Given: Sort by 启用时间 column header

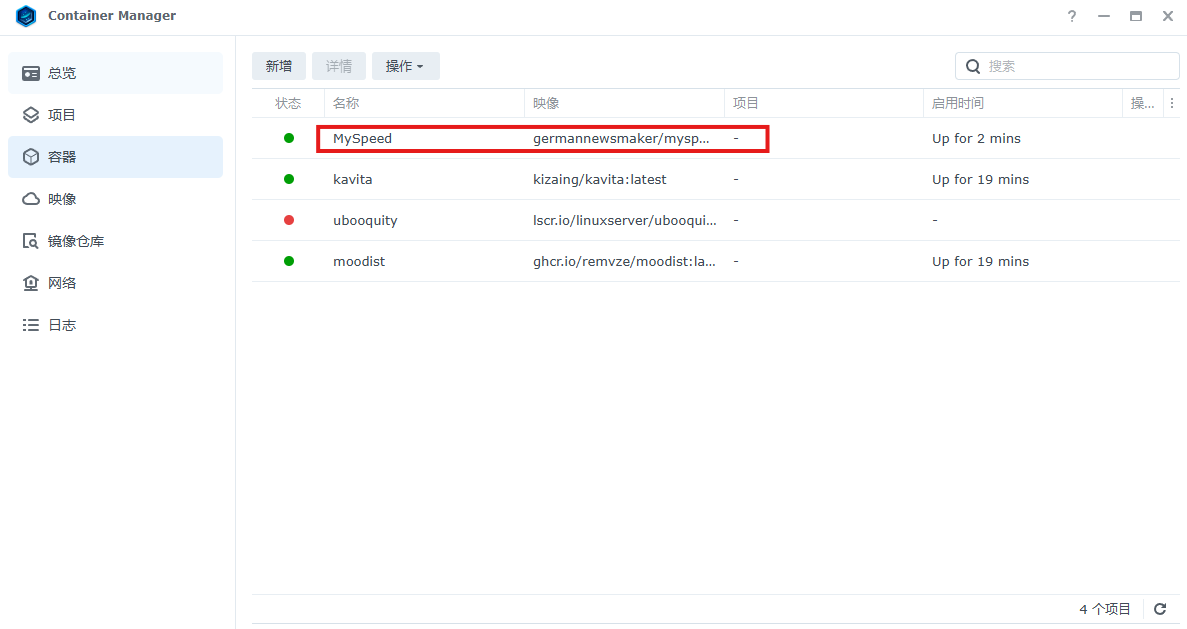Looking at the screenshot, I should point(957,103).
